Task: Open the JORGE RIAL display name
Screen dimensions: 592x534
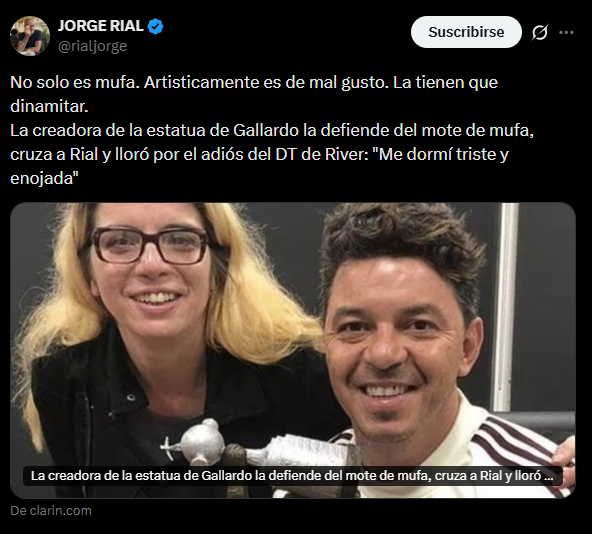Action: pos(100,26)
